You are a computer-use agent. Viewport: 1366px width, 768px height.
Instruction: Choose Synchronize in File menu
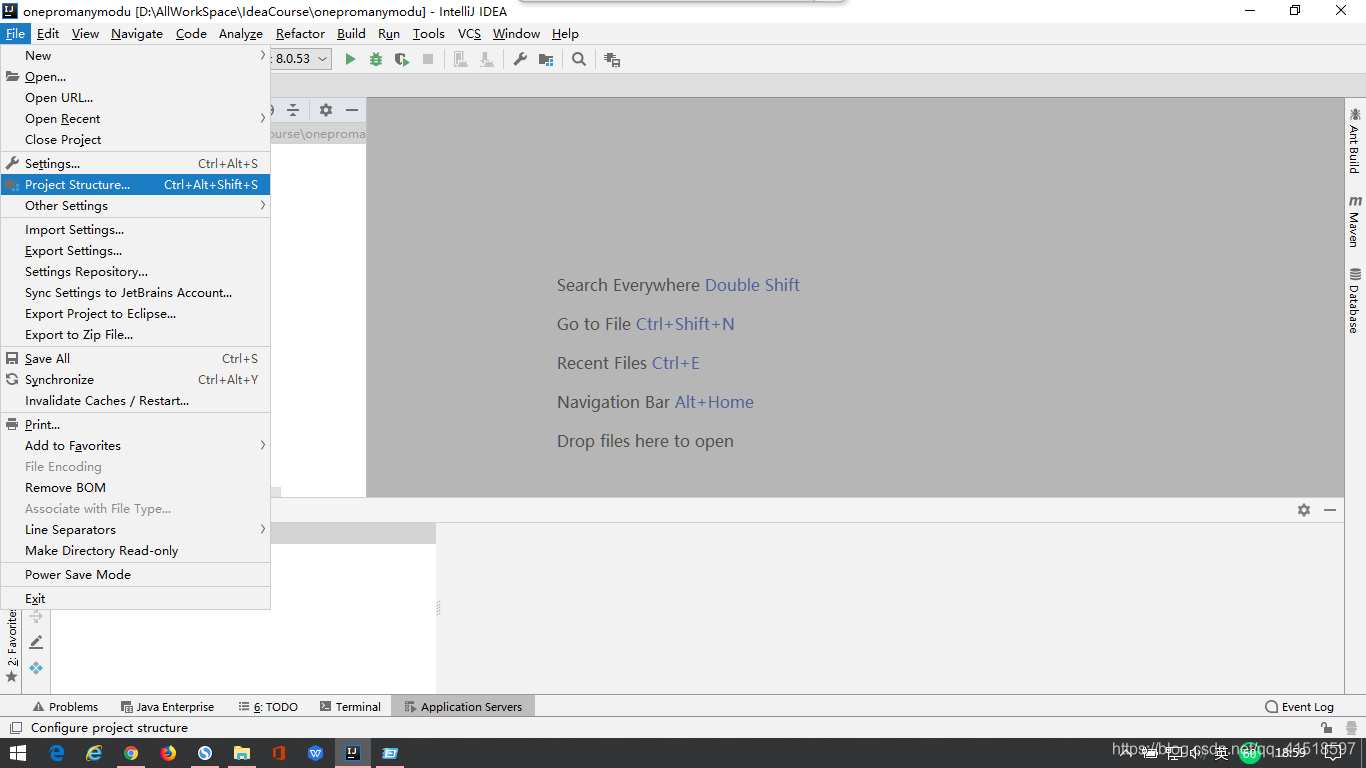pos(135,380)
